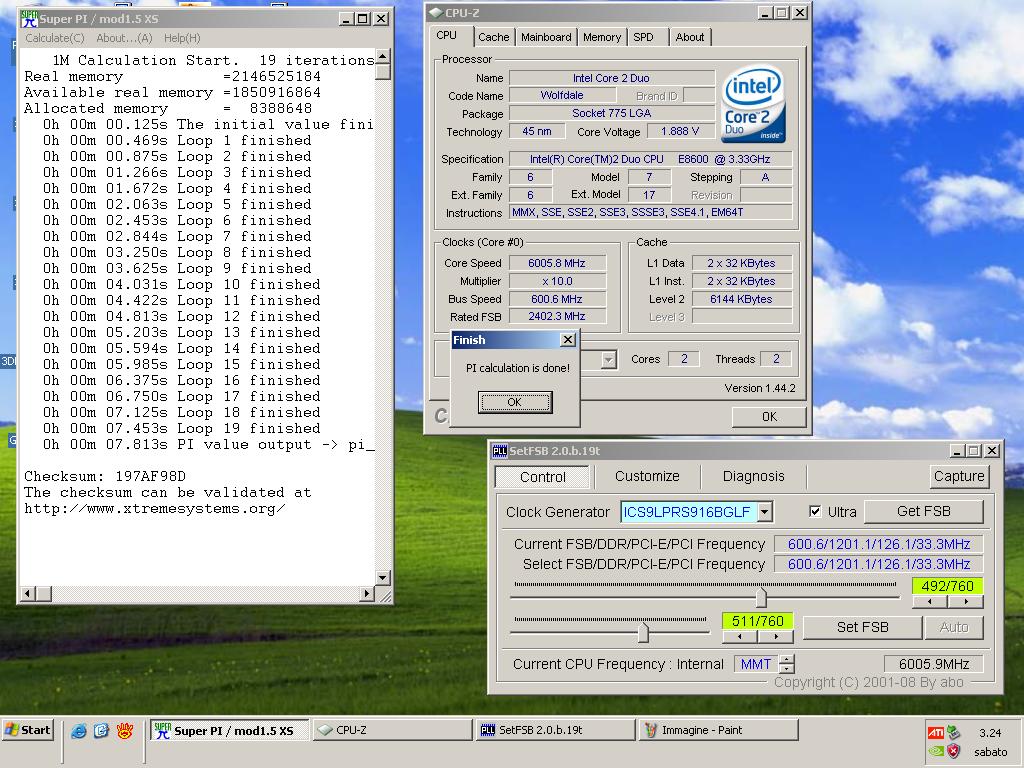Click the Core Speed 6005.8 MHz value
Screen dimensions: 1024x768
(x=557, y=263)
